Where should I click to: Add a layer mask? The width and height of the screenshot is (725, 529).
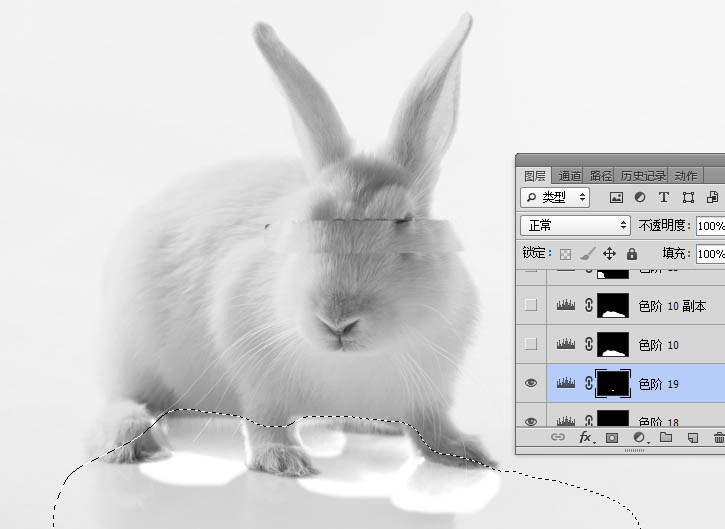(612, 438)
